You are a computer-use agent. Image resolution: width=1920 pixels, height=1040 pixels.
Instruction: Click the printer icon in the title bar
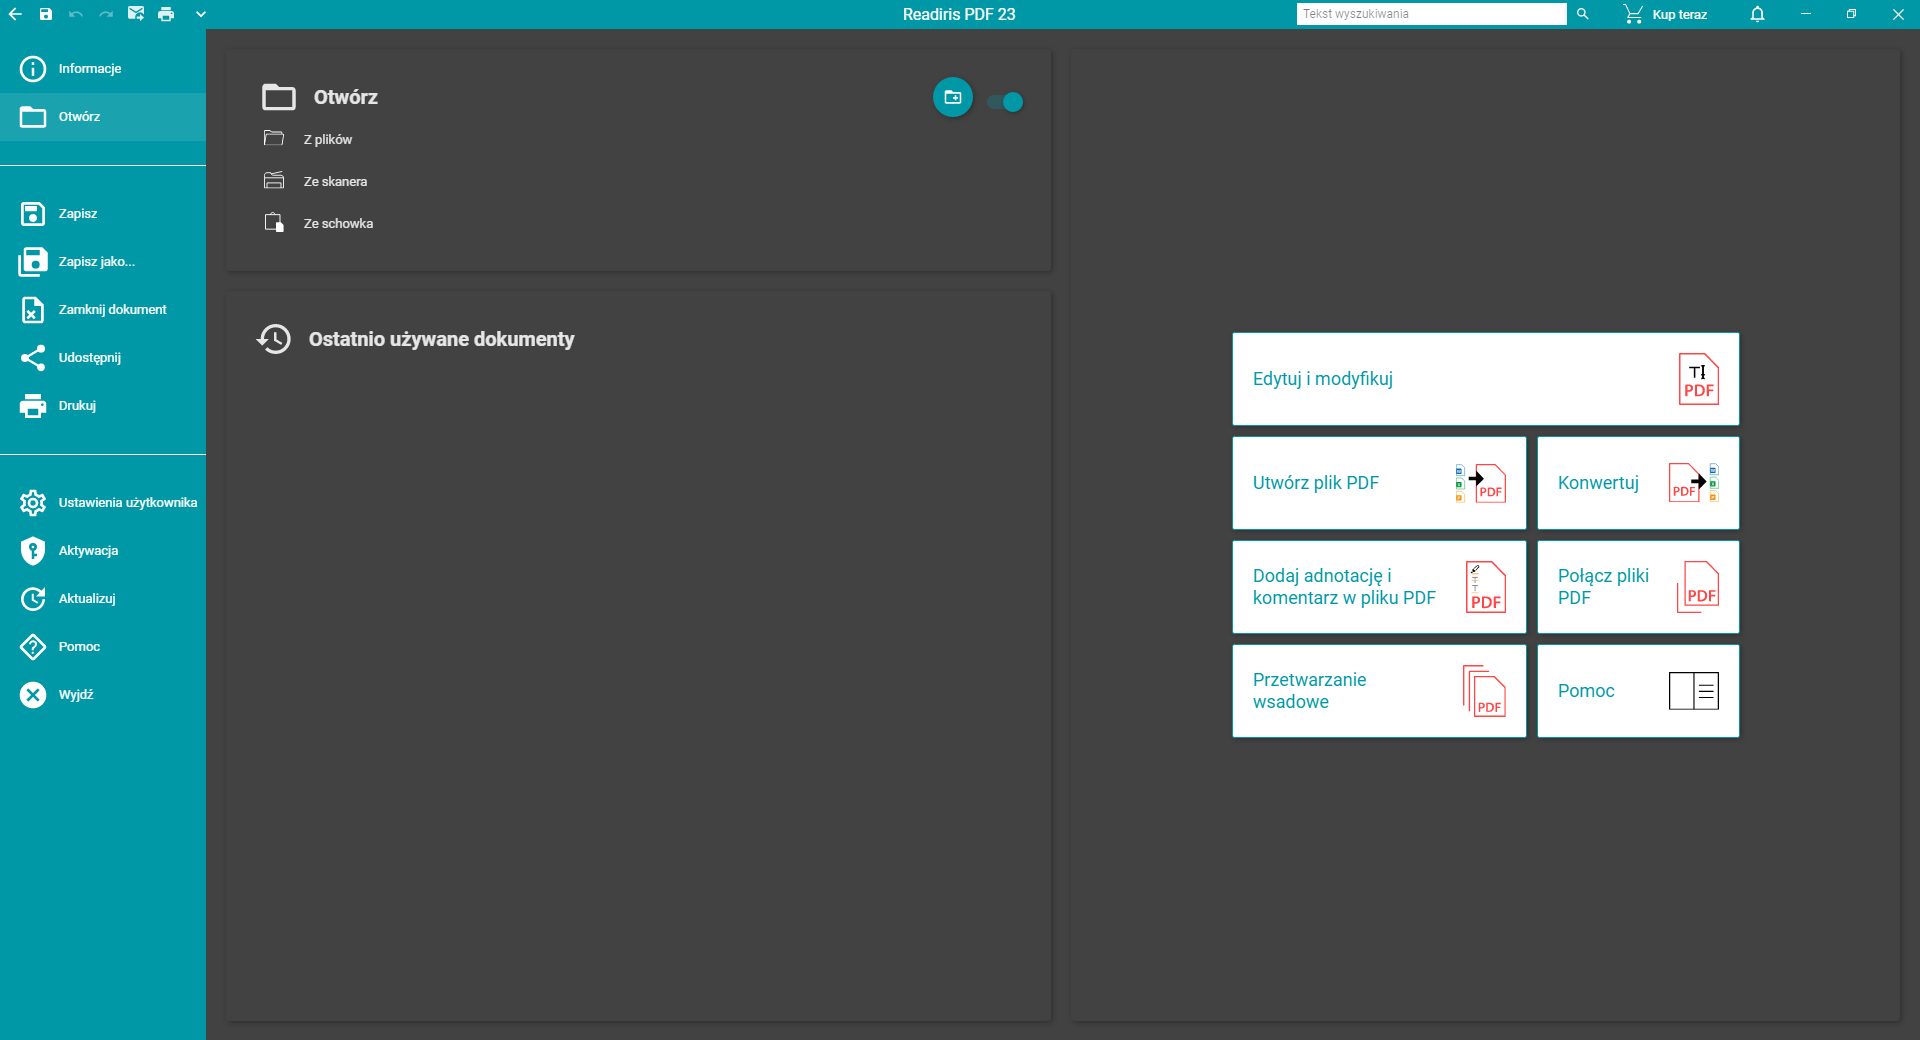pos(166,14)
